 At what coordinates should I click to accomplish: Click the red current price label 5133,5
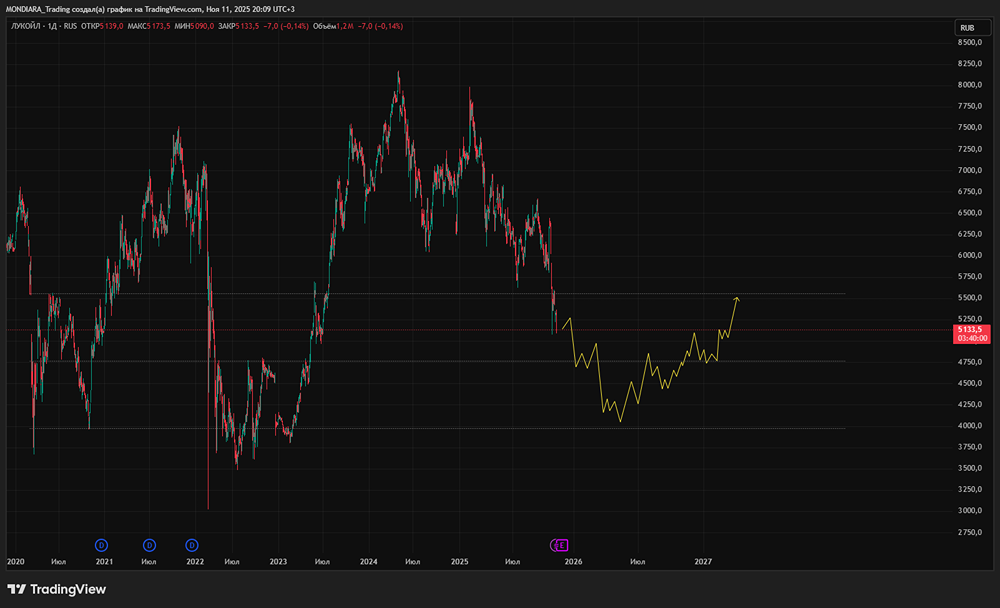[972, 329]
